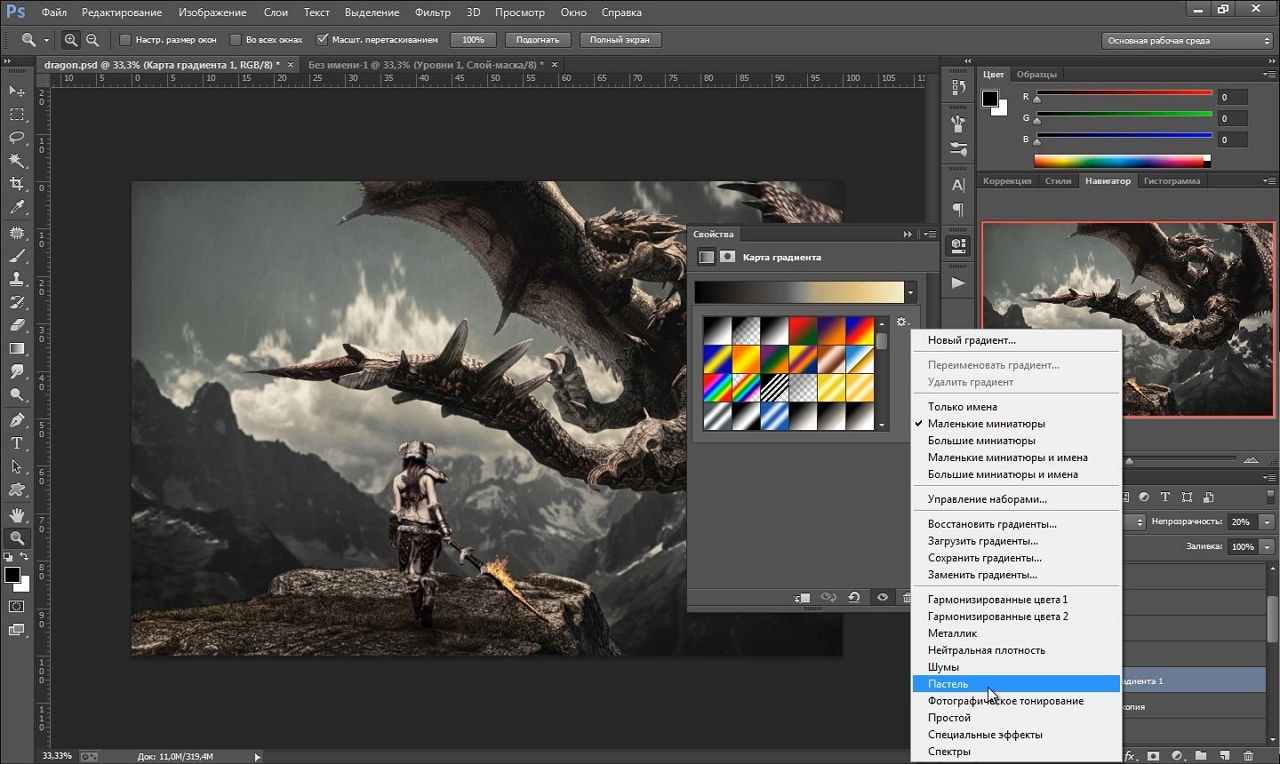Viewport: 1280px width, 764px height.
Task: Click the color spectrum ramp bar
Action: (x=1122, y=160)
